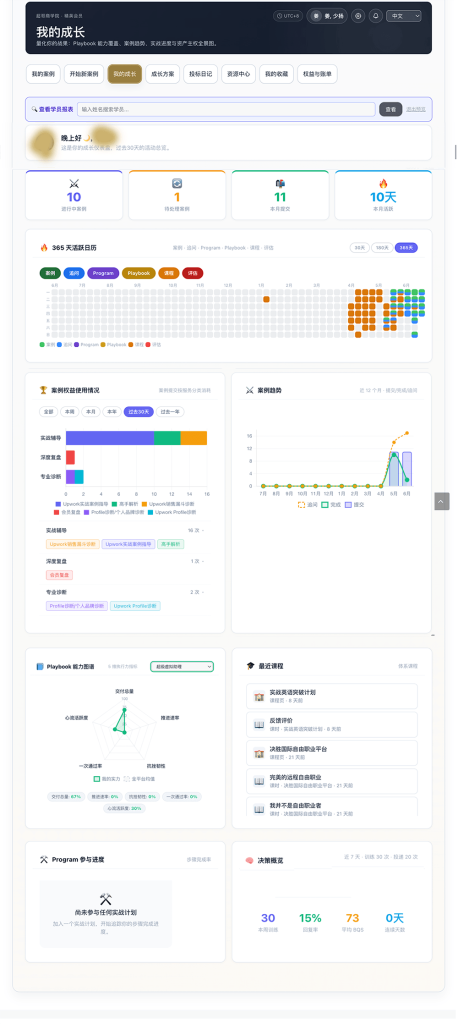Select the 过去30天 period filter

138,411
